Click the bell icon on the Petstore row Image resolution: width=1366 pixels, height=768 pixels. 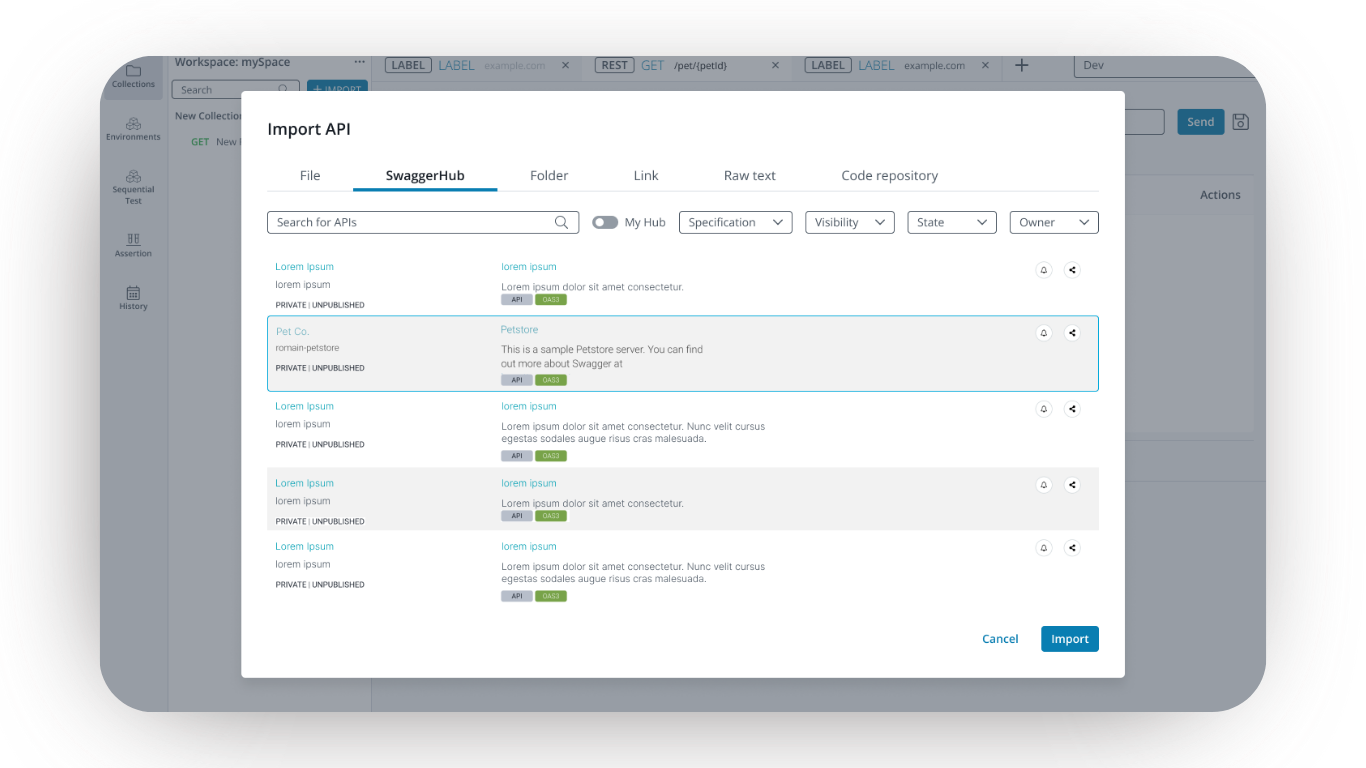pos(1044,333)
